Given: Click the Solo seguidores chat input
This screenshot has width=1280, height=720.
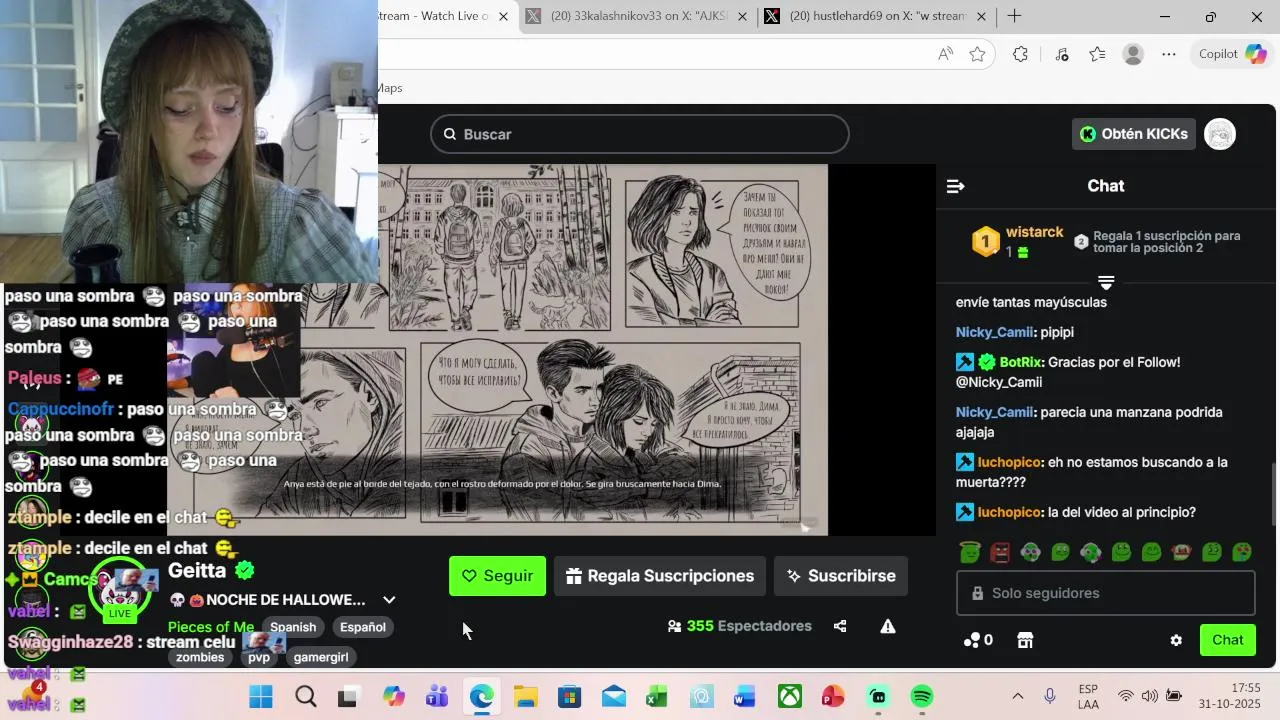Looking at the screenshot, I should [1106, 593].
